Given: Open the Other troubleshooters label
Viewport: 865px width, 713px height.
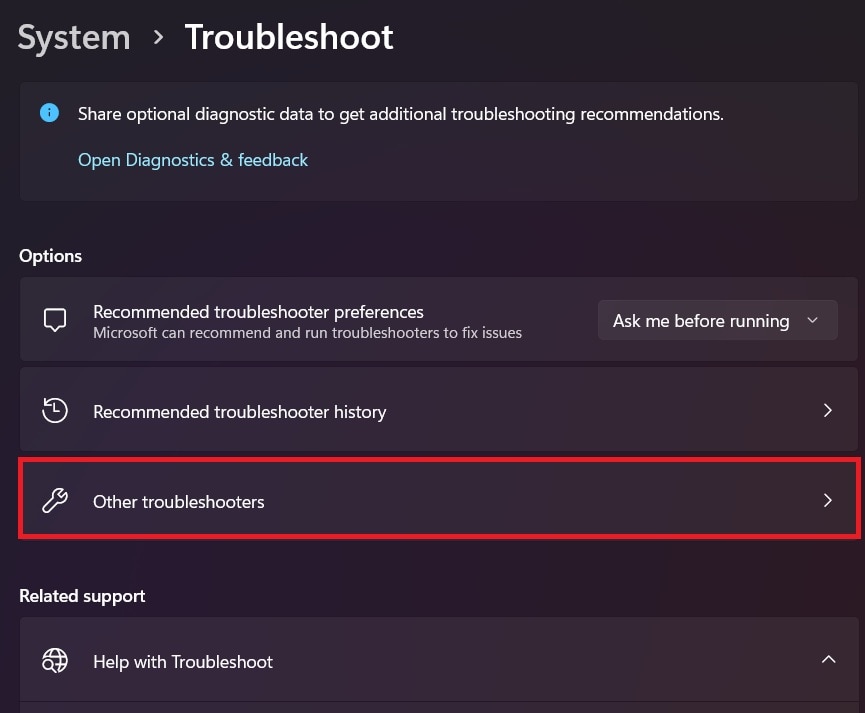Looking at the screenshot, I should tap(179, 502).
